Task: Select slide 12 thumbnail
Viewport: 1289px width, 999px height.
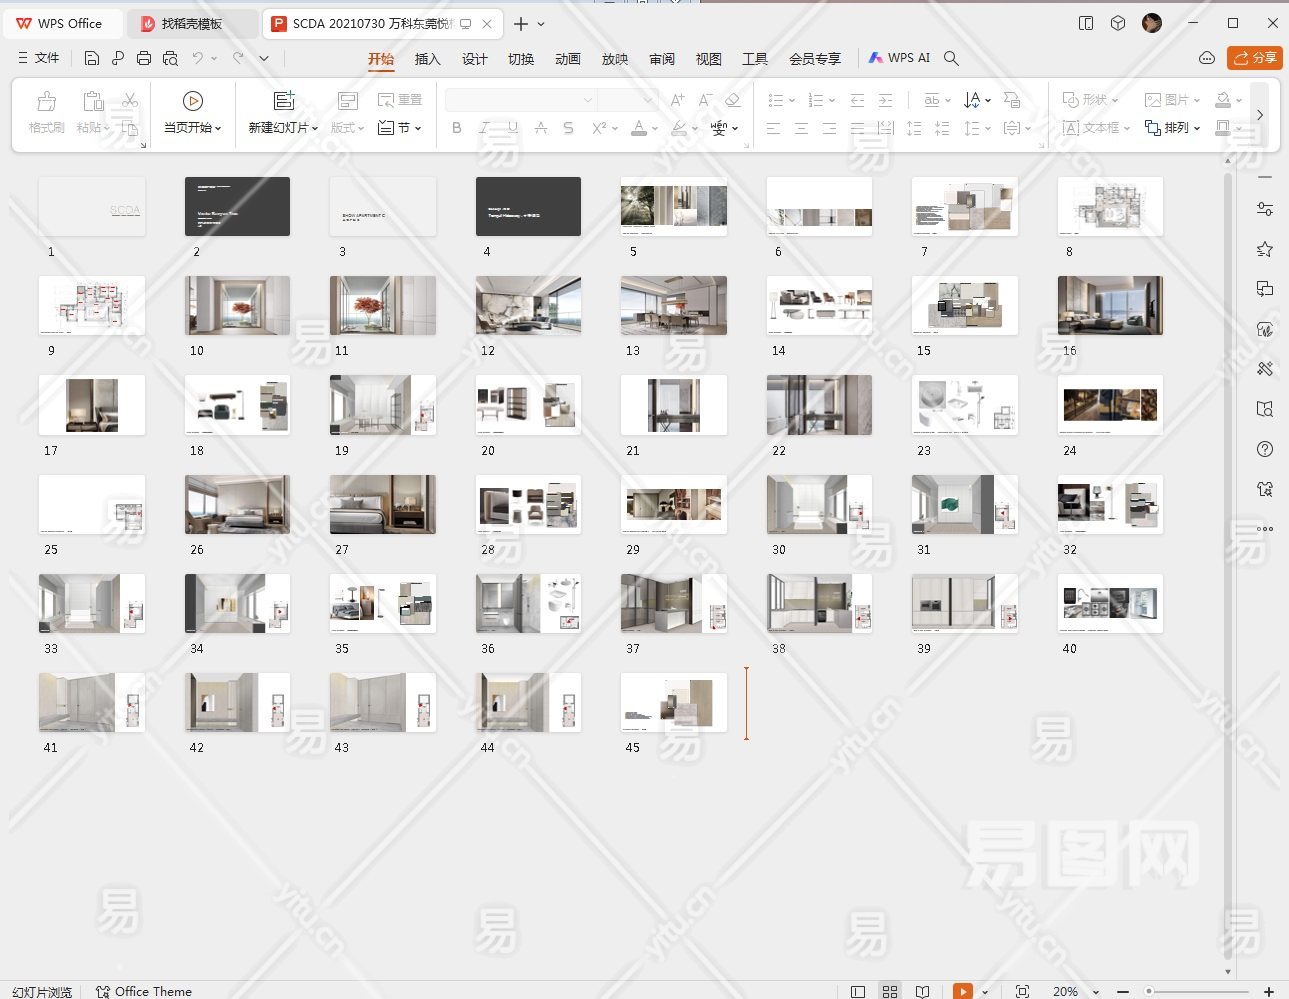Action: pos(528,306)
